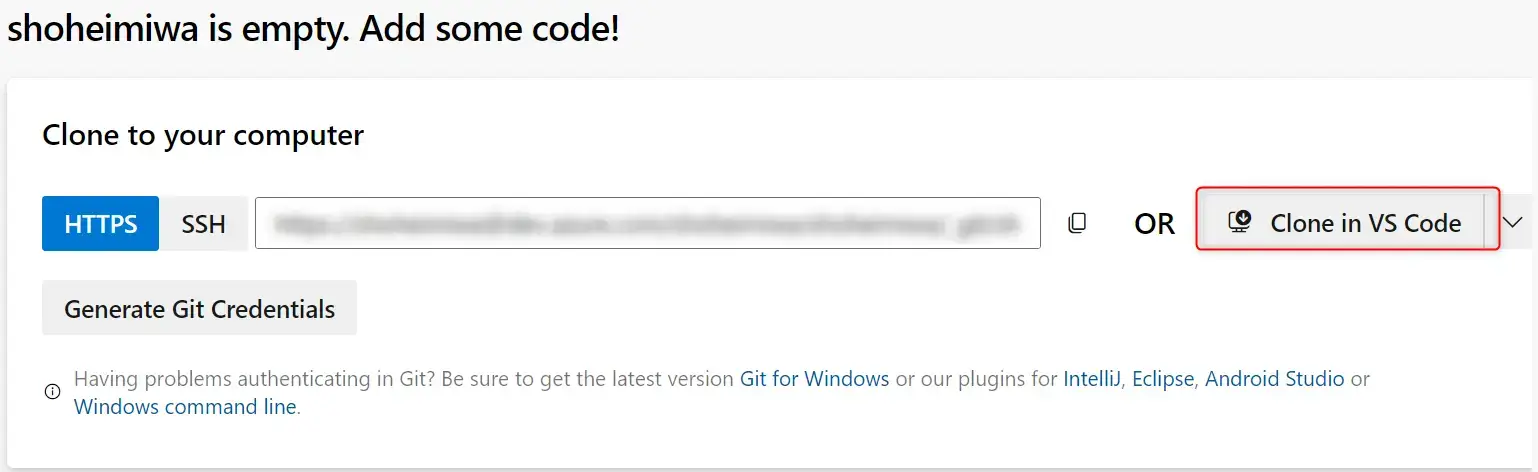Click the 'shoheimiwa is empty' page title
Image resolution: width=1538 pixels, height=472 pixels.
click(x=313, y=27)
